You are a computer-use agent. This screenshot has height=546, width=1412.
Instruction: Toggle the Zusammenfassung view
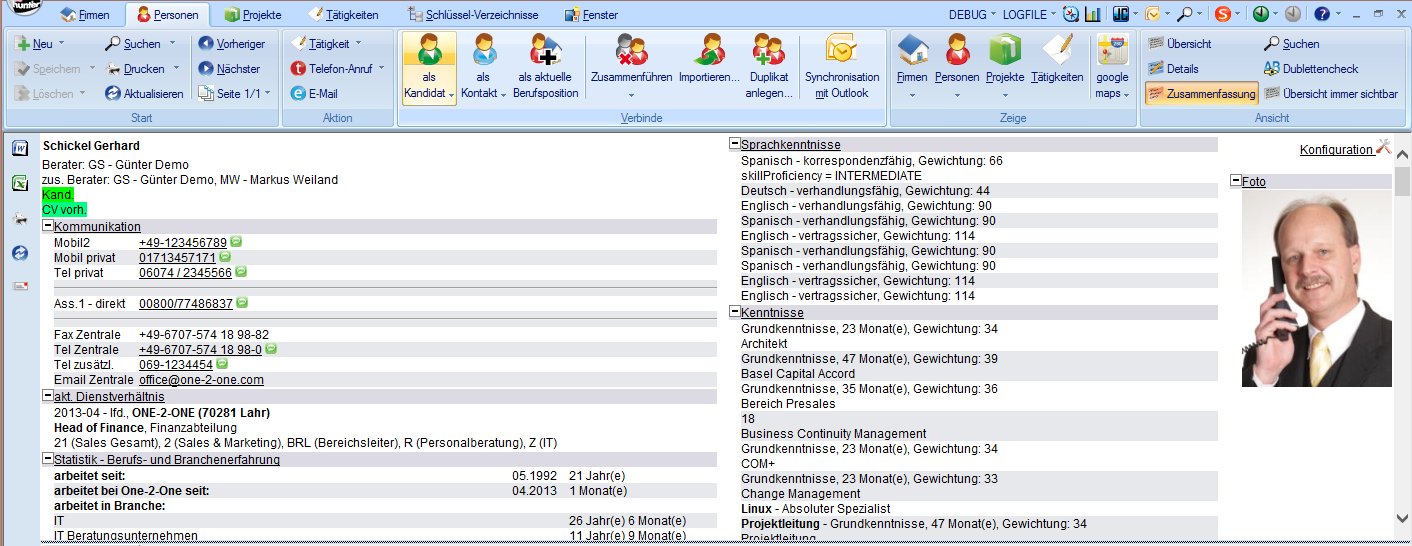(1202, 94)
